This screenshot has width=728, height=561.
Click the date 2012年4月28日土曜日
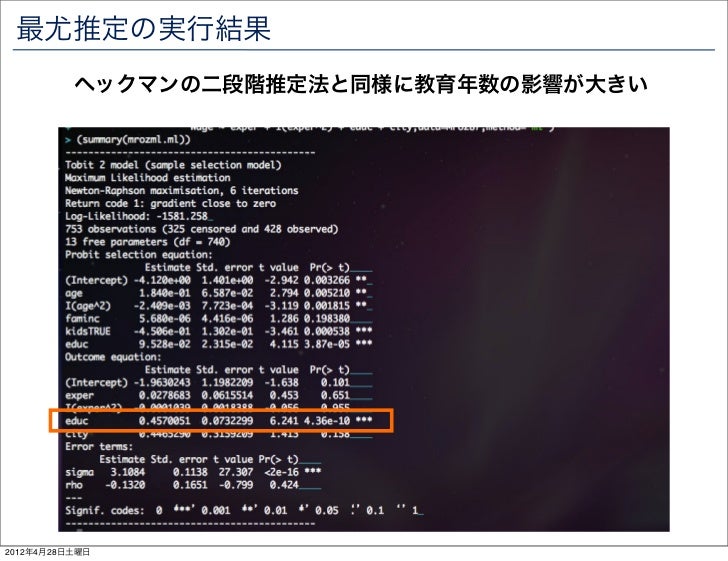click(47, 552)
